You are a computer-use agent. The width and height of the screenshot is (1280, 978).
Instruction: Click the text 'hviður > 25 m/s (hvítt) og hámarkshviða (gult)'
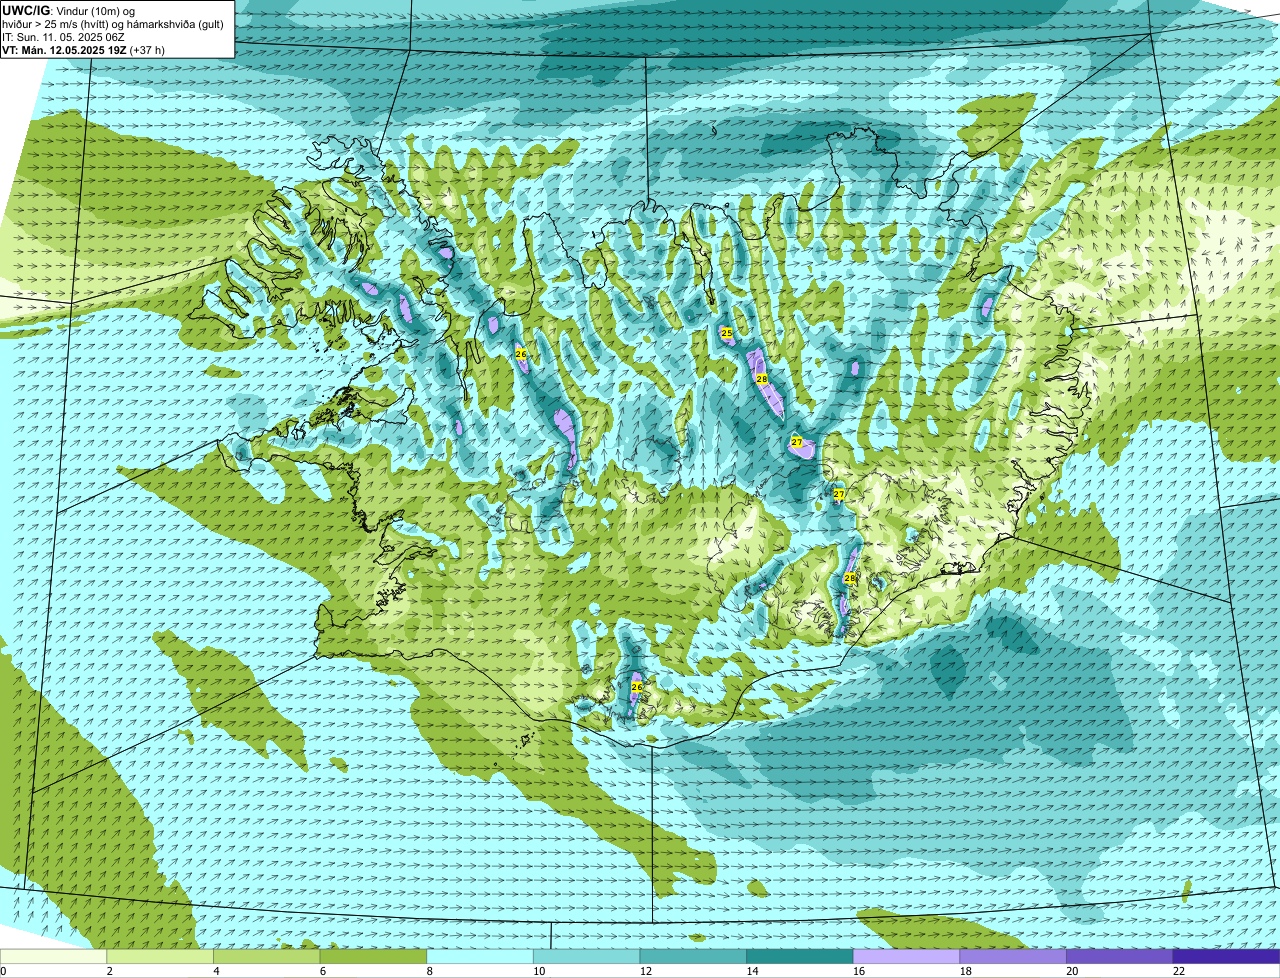[113, 24]
